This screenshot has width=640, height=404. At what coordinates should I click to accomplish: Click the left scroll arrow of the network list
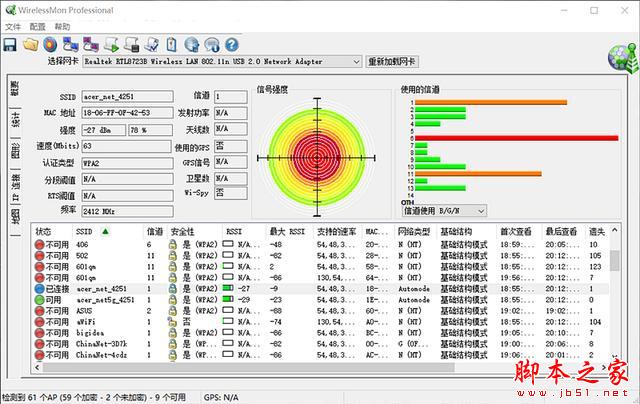point(37,367)
